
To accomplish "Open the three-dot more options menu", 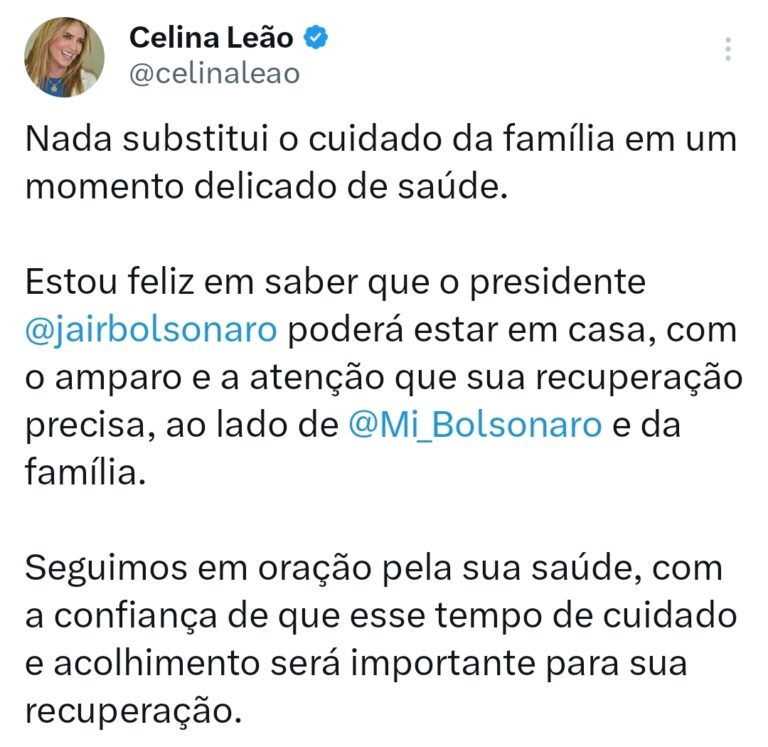I will click(x=728, y=49).
